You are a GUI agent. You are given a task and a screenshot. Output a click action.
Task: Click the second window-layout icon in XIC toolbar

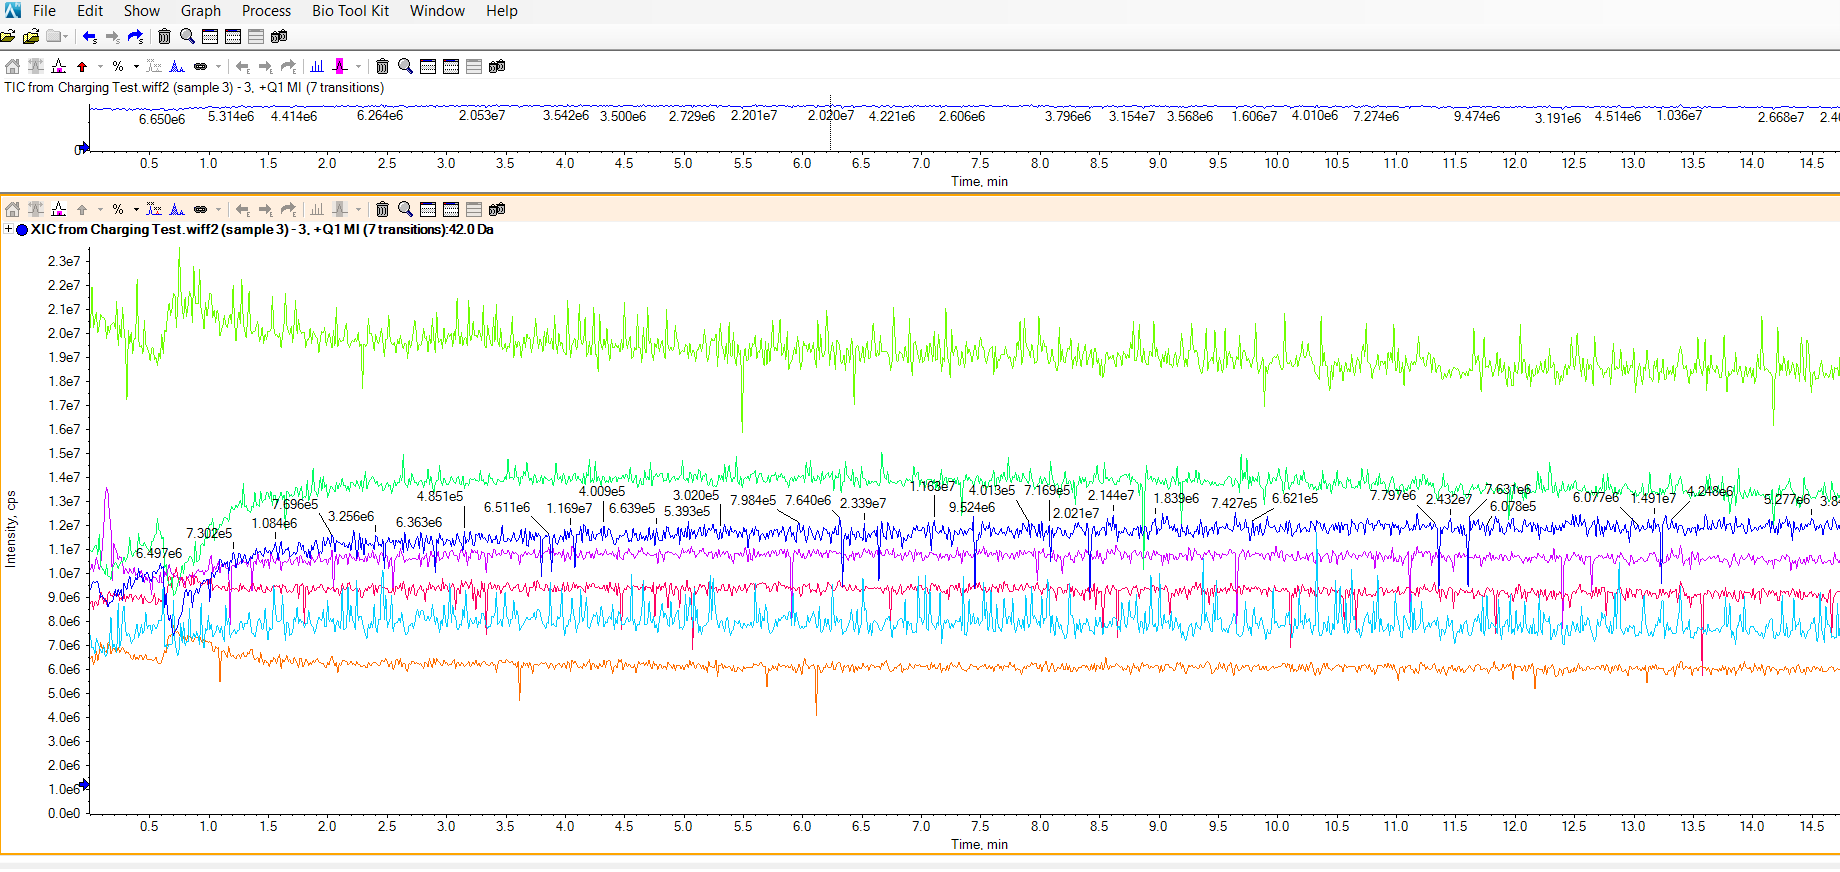pyautogui.click(x=451, y=210)
